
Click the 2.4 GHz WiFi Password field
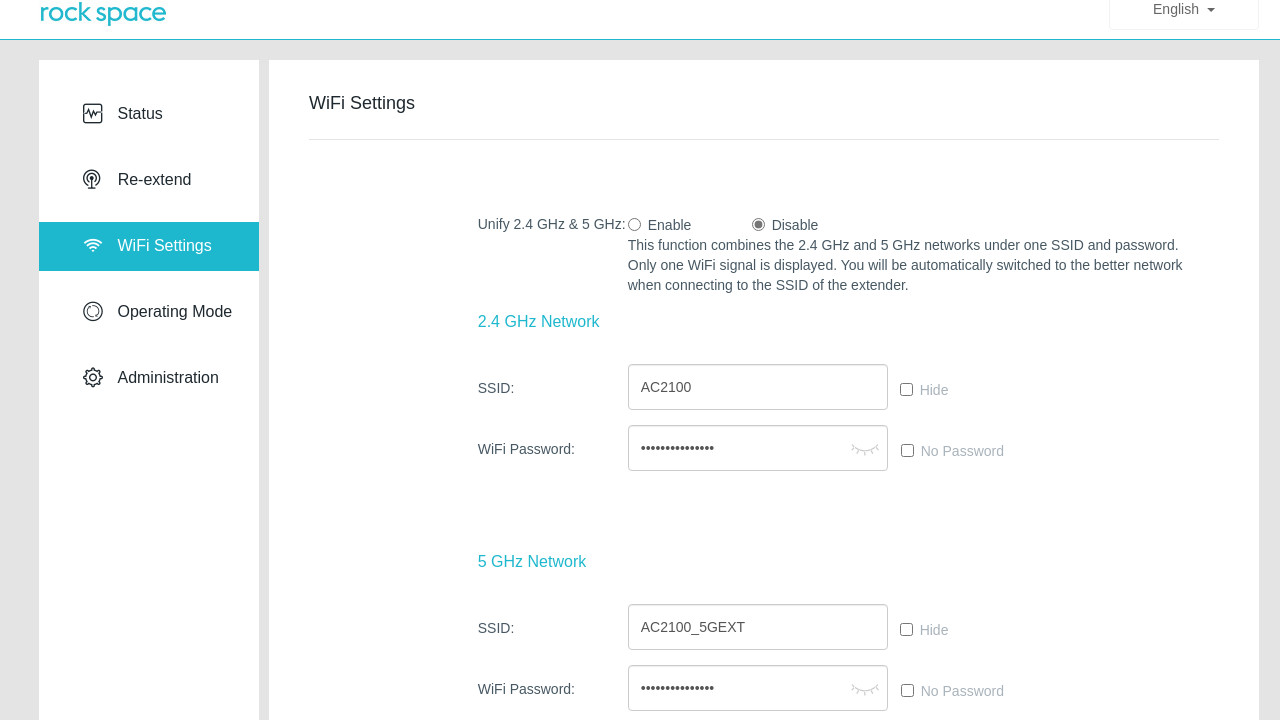[740, 448]
